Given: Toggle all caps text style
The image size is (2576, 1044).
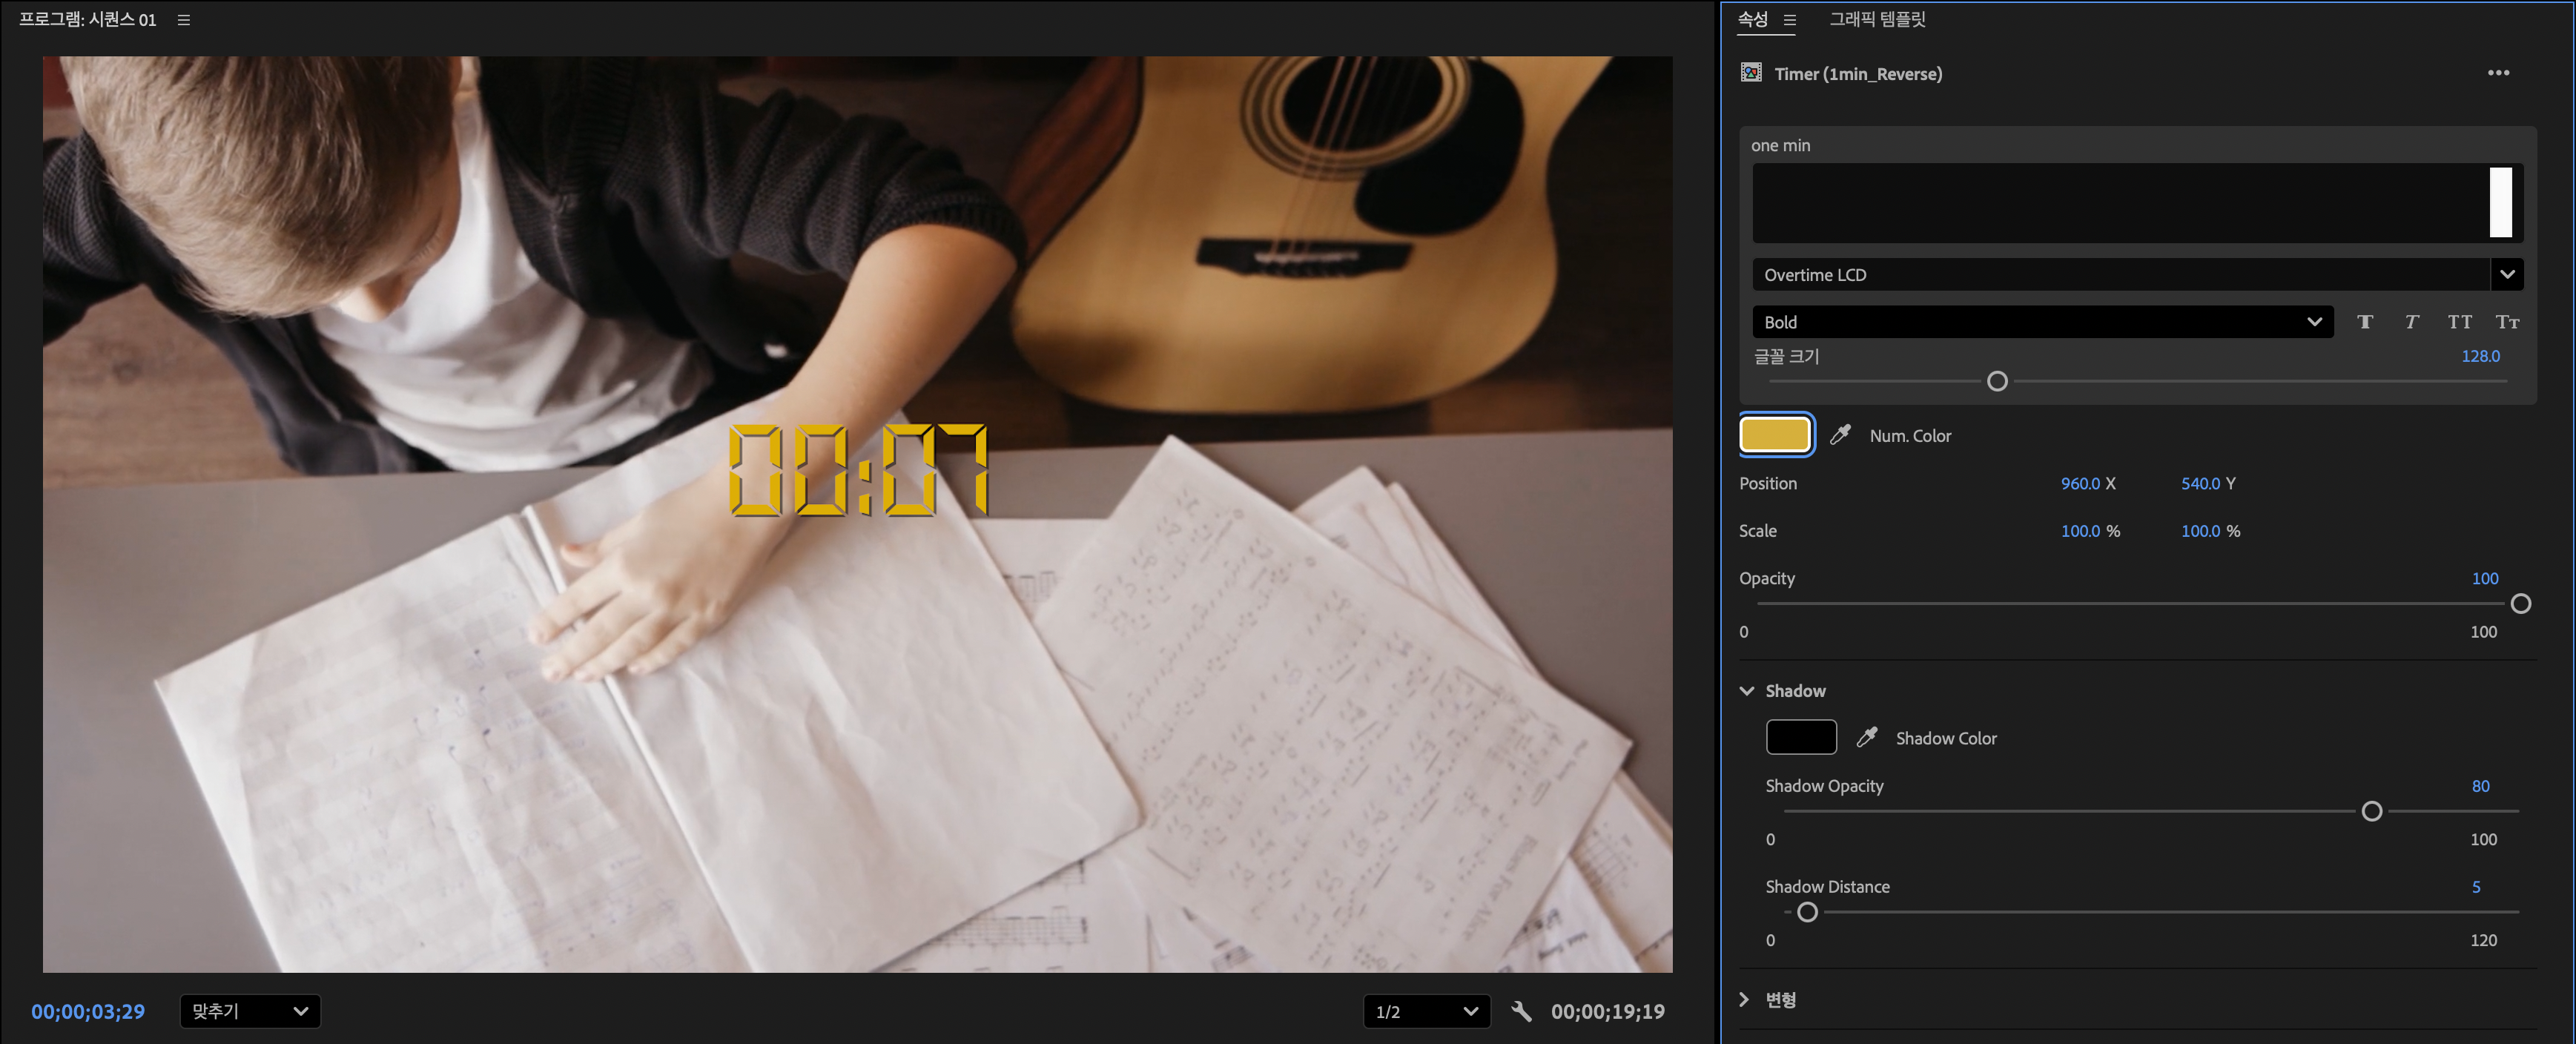Looking at the screenshot, I should pyautogui.click(x=2459, y=322).
